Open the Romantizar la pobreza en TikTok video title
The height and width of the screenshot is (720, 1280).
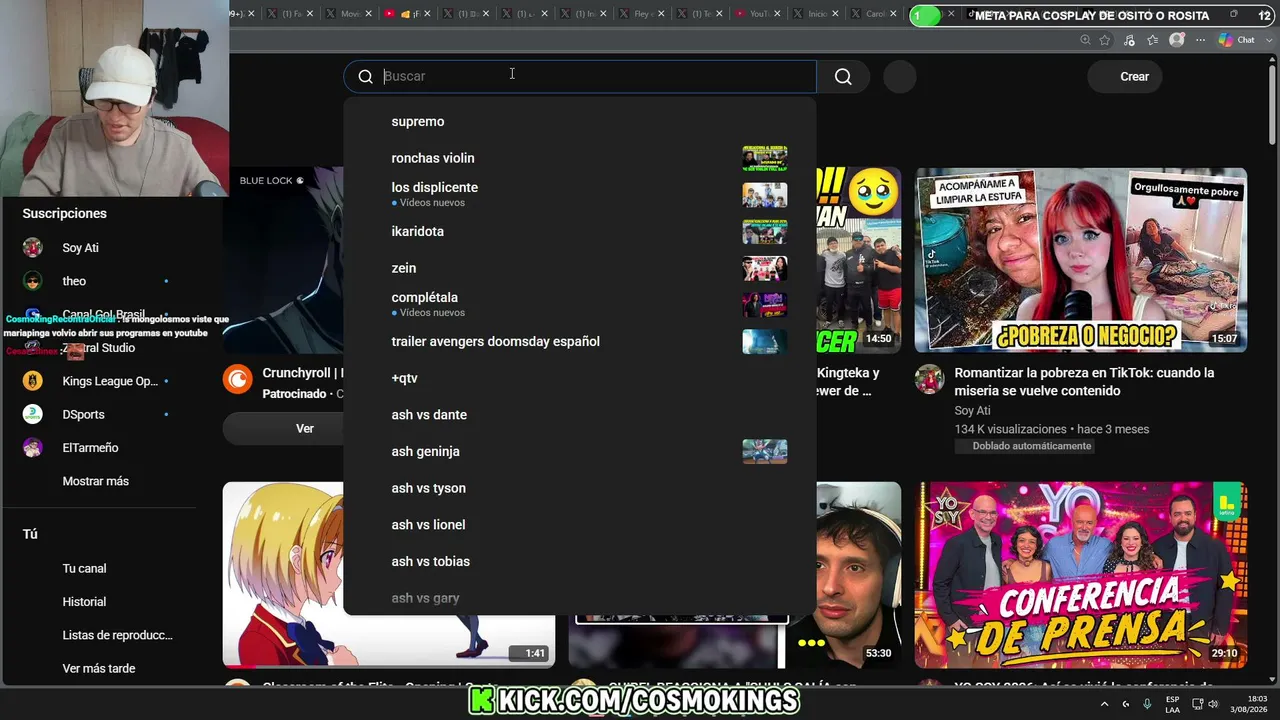(x=1084, y=382)
